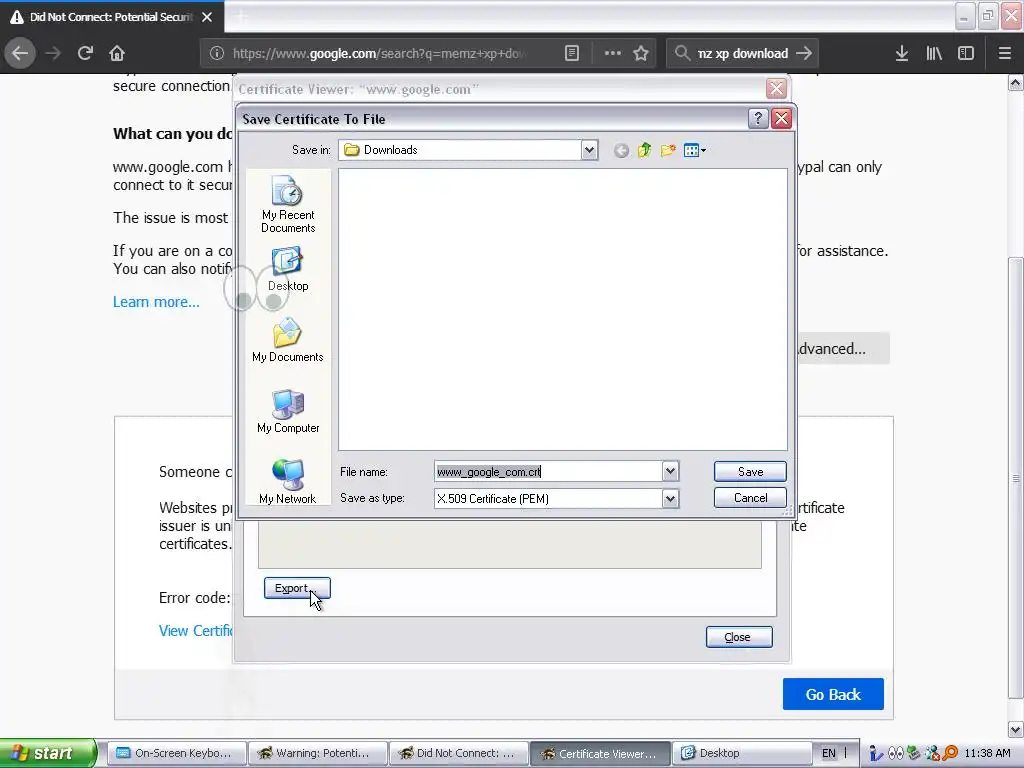Viewport: 1024px width, 768px height.
Task: Open Firefox library icon
Action: coord(934,53)
